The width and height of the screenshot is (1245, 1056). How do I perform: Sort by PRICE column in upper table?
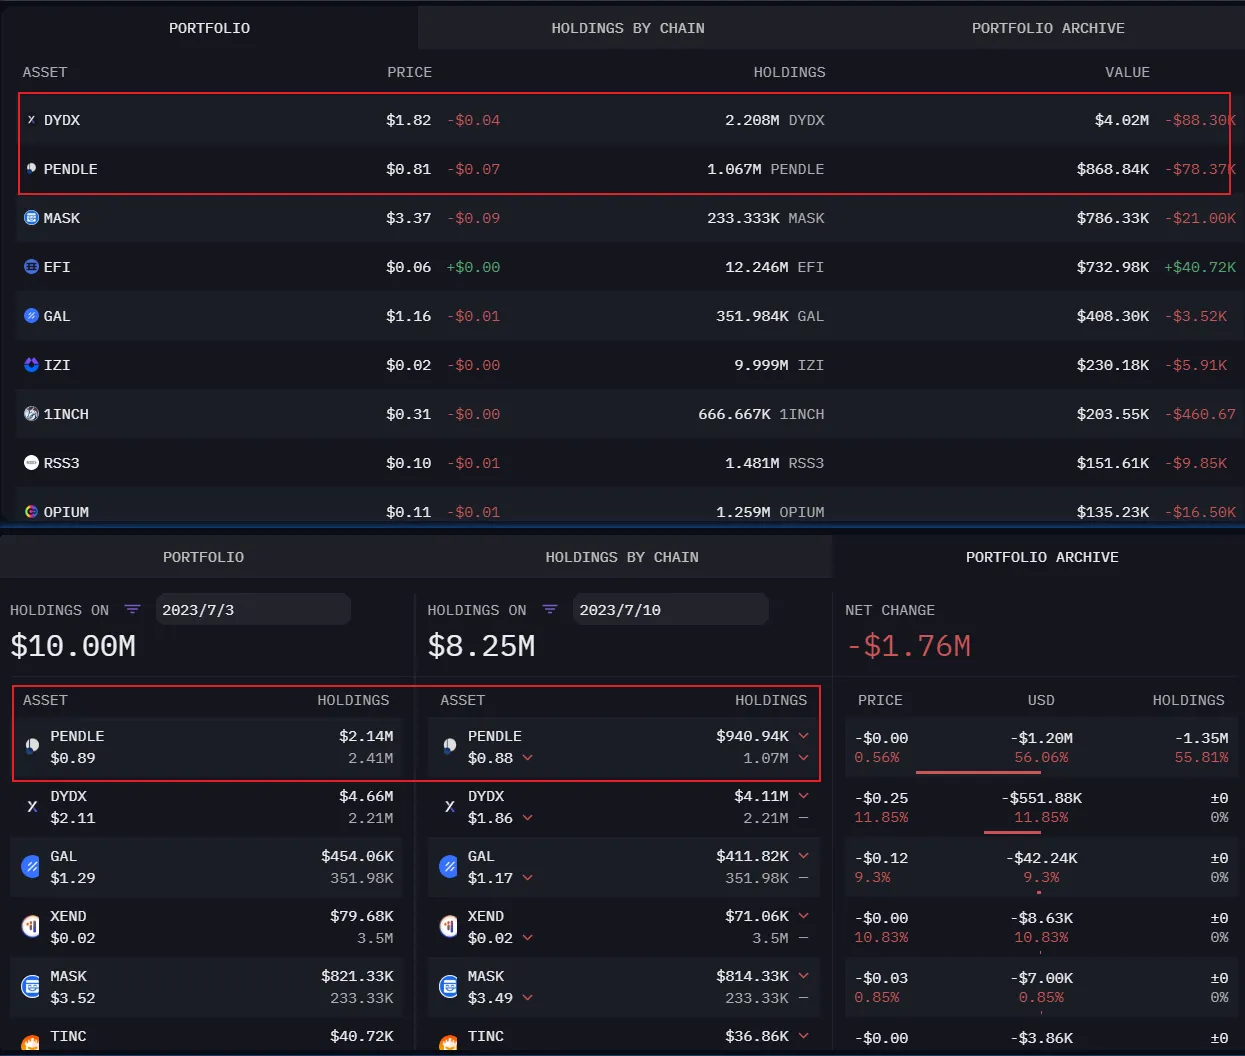[x=409, y=72]
